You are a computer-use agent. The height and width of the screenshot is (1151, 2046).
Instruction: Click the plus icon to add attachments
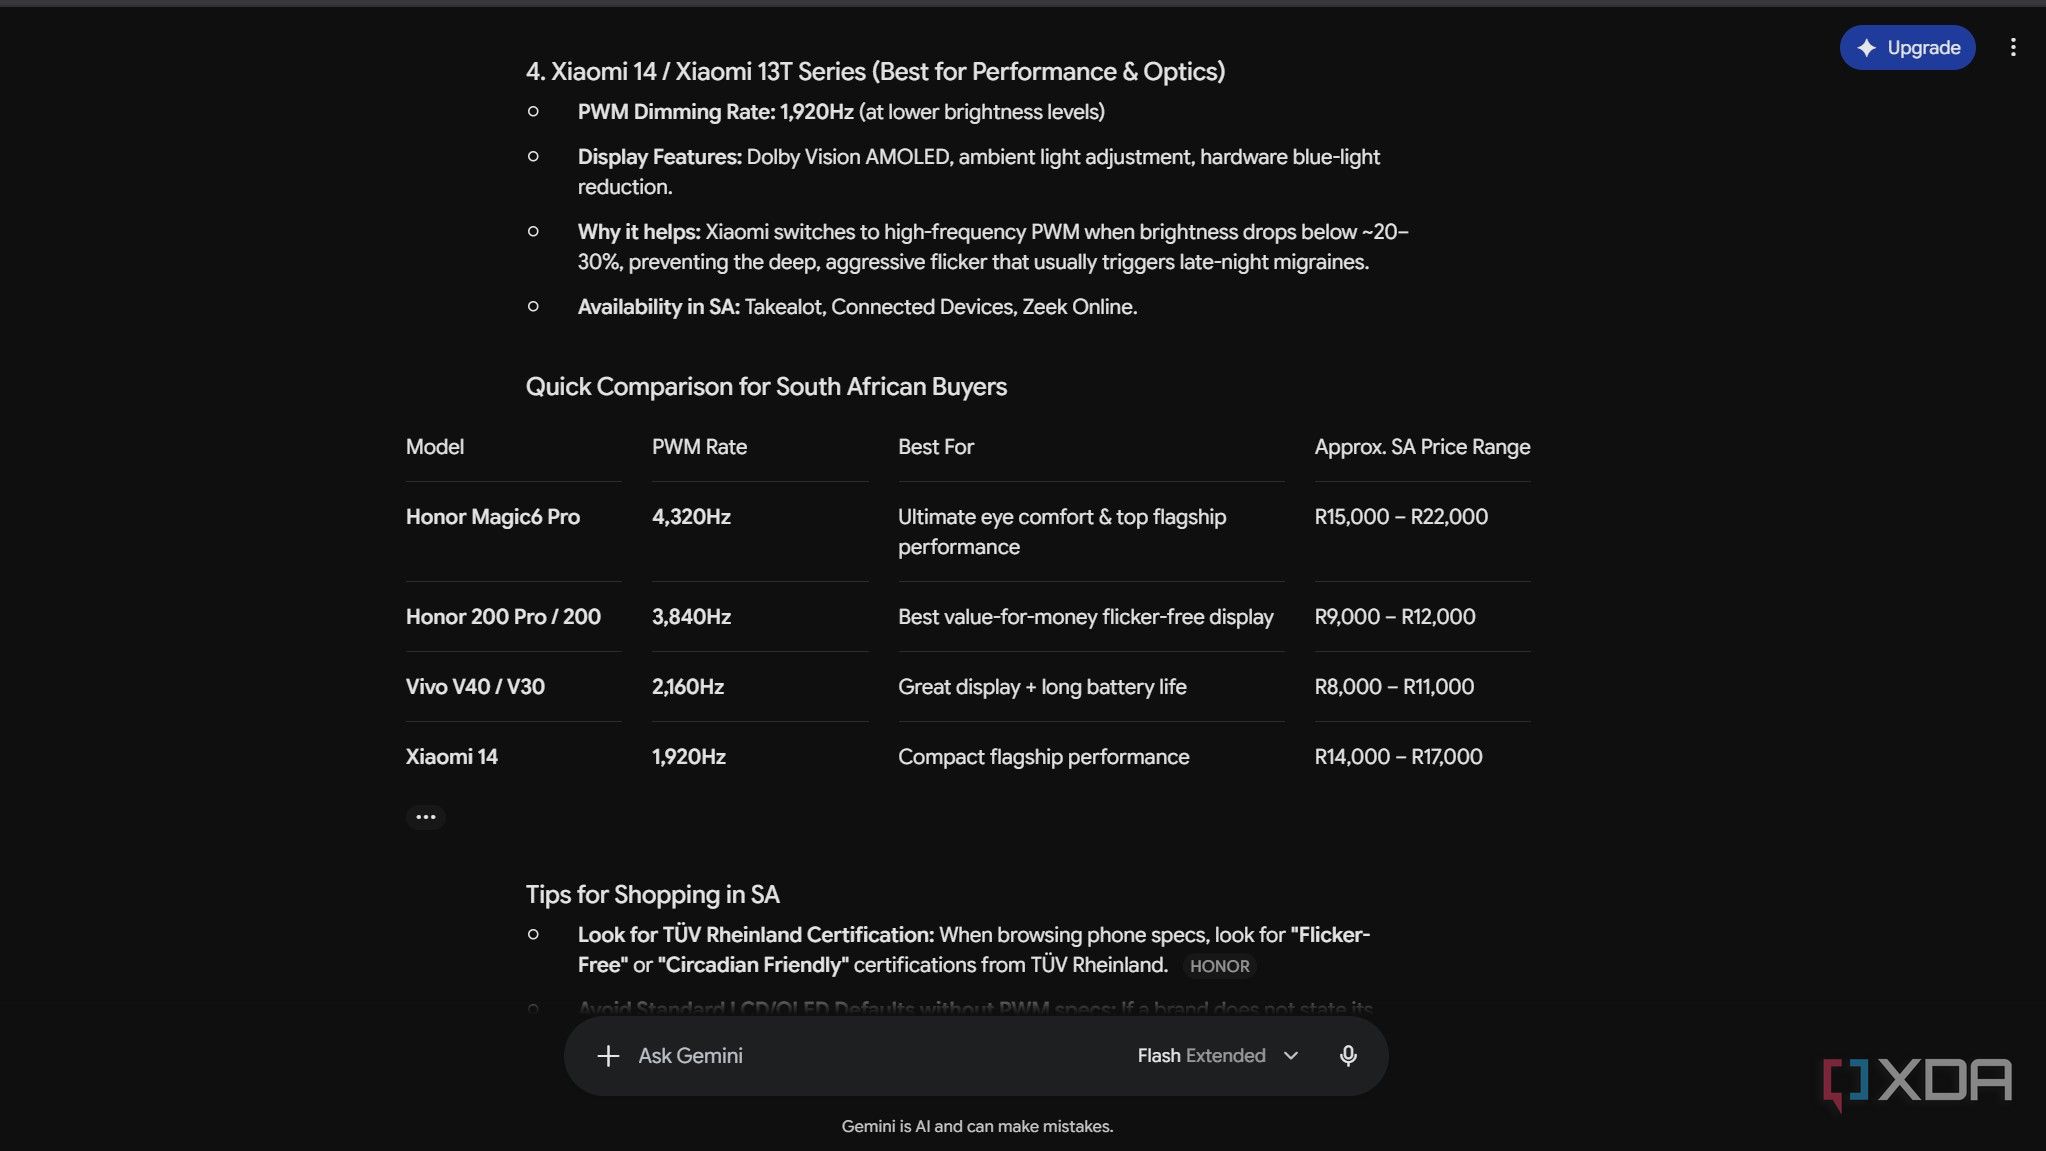(x=608, y=1056)
